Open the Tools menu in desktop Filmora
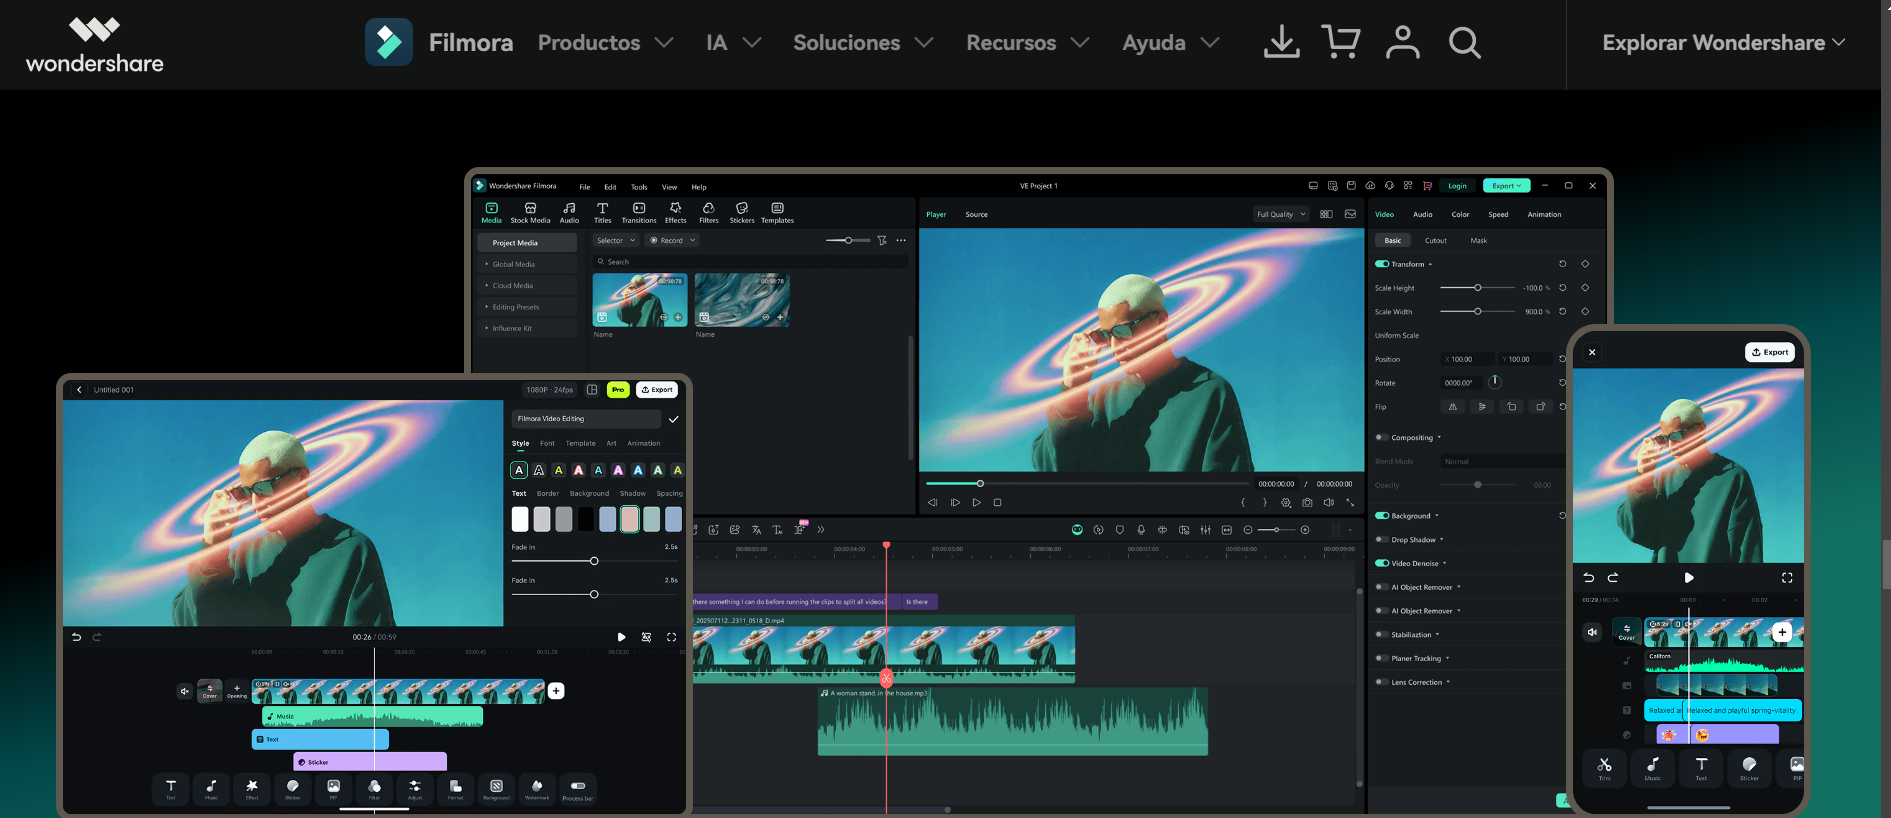Screen dimensions: 1891x818 point(639,187)
